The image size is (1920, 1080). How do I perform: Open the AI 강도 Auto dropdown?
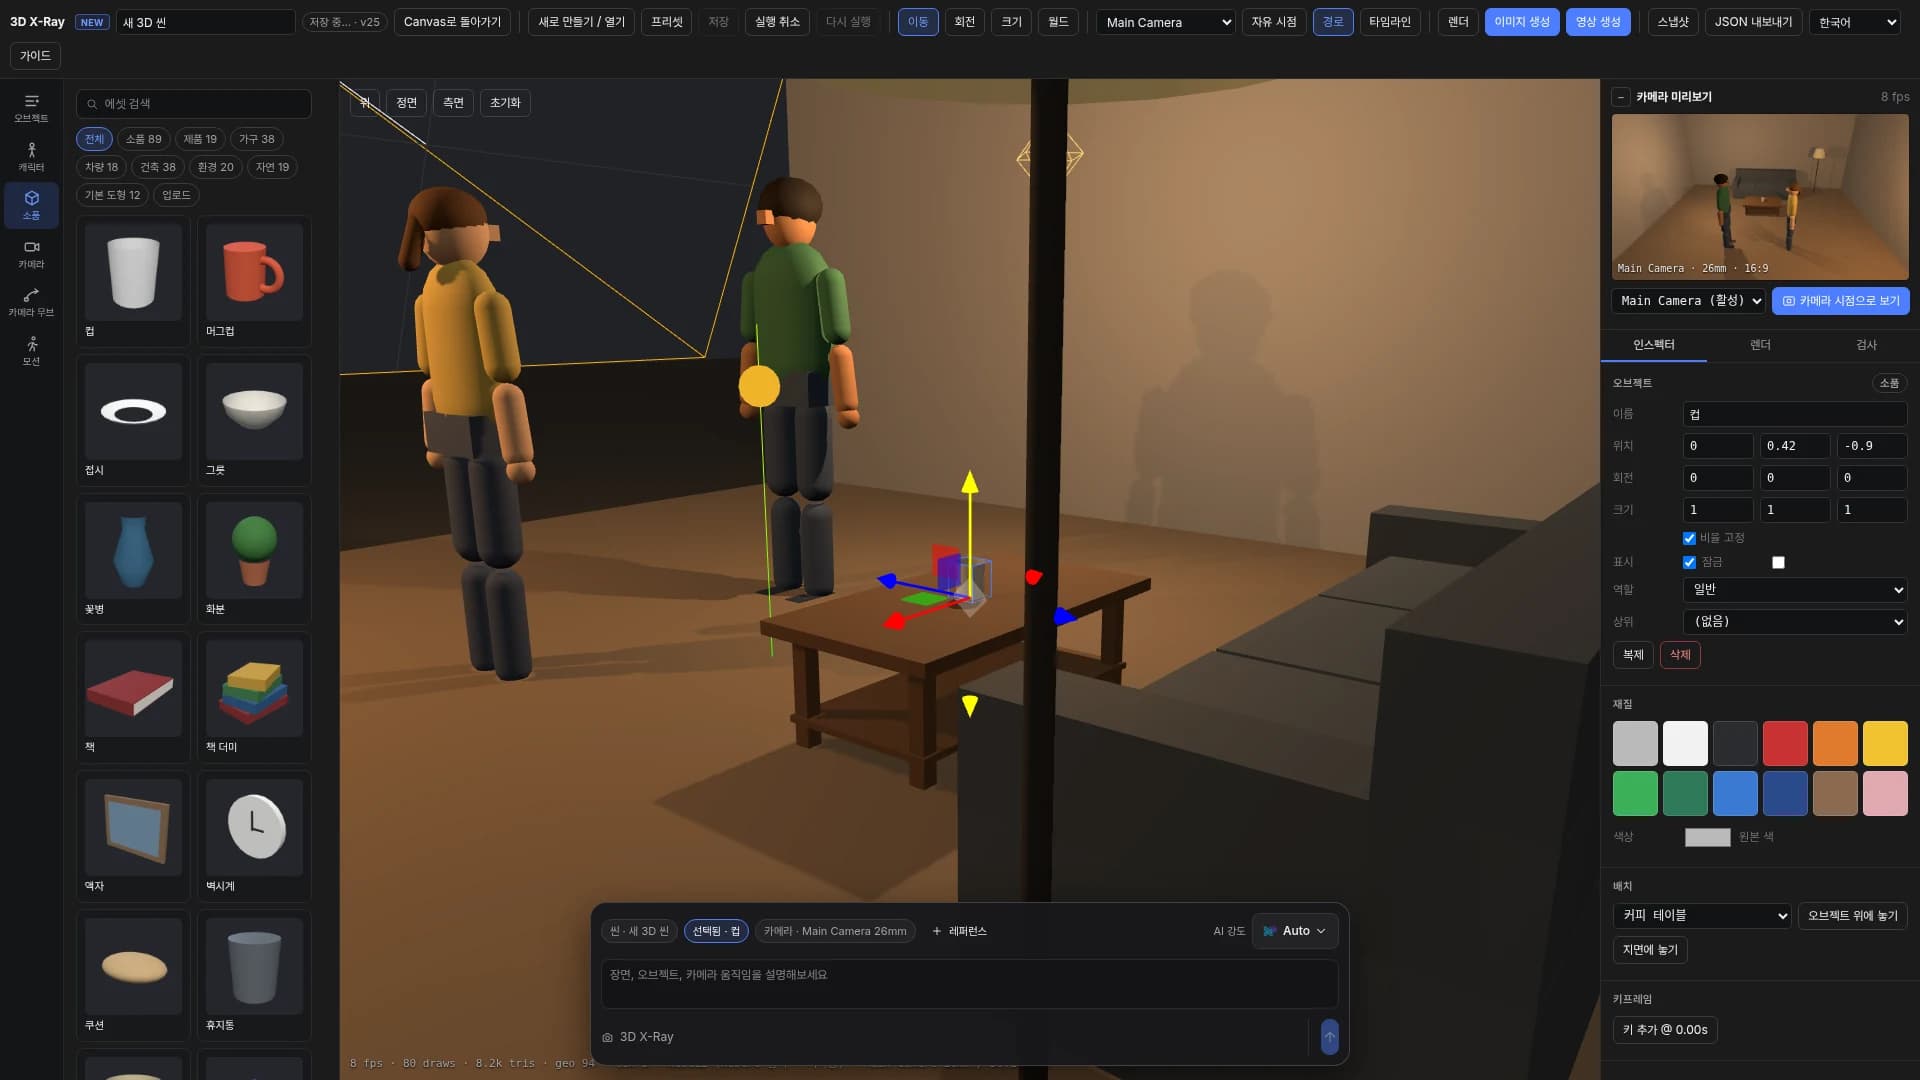pyautogui.click(x=1295, y=931)
